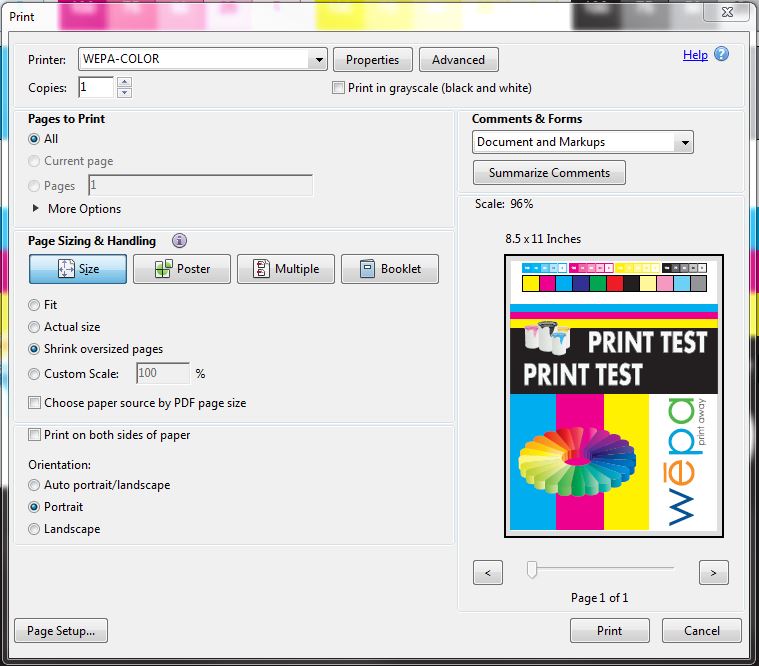759x666 pixels.
Task: Go to previous preview page arrow
Action: [487, 573]
